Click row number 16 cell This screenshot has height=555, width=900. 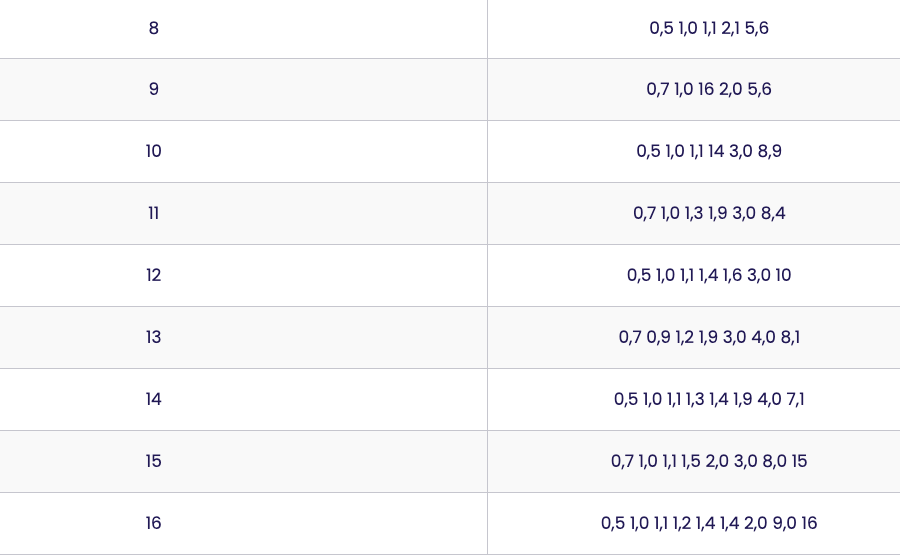click(x=243, y=523)
